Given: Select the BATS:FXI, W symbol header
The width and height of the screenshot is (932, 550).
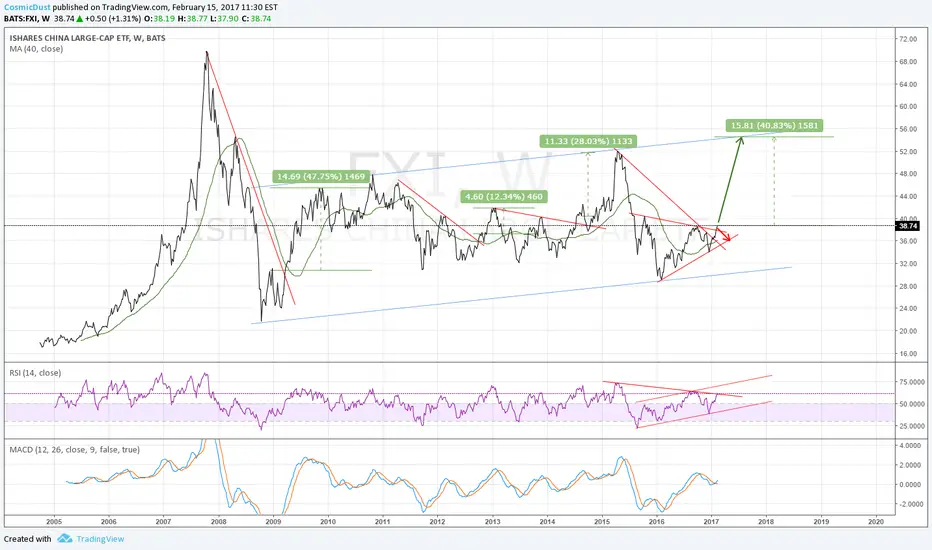Looking at the screenshot, I should click(x=27, y=18).
